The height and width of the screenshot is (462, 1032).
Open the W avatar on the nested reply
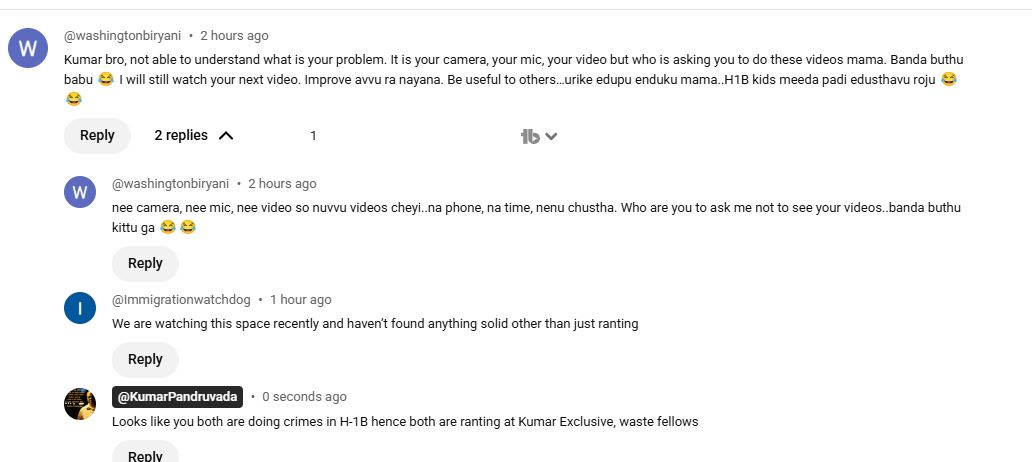(80, 192)
